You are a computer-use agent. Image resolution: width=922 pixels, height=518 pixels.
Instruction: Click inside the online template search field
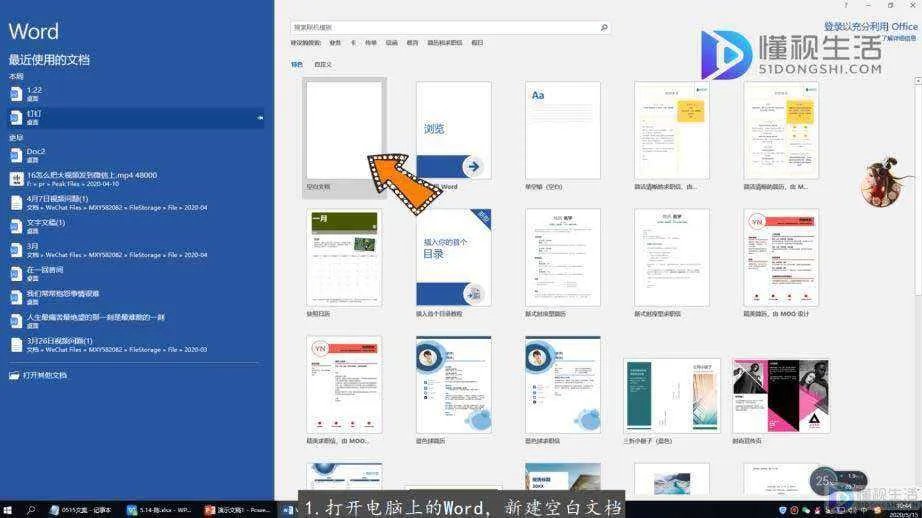tap(440, 28)
